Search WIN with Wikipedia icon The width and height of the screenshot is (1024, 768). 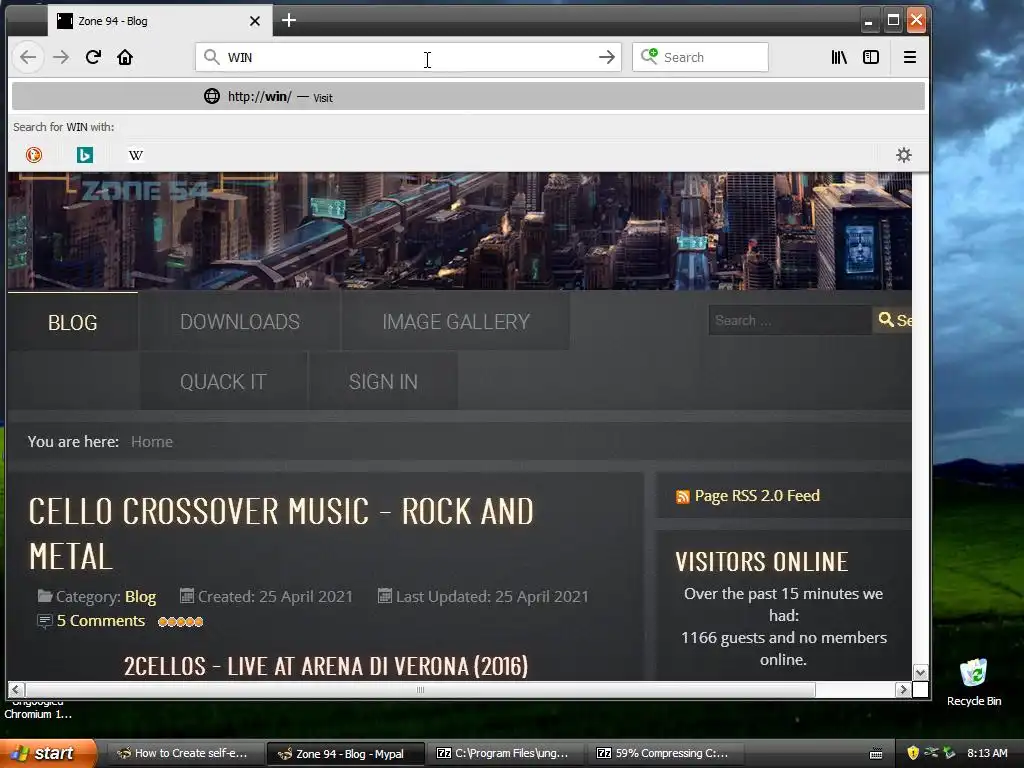point(136,155)
